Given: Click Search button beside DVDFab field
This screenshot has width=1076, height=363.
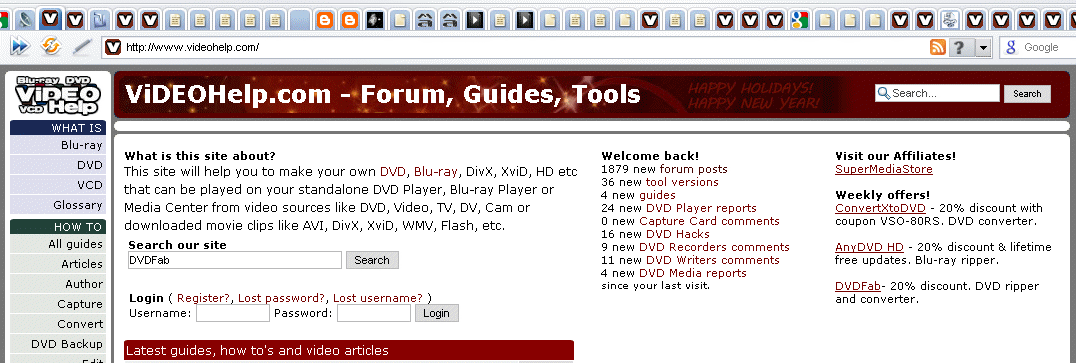Looking at the screenshot, I should pyautogui.click(x=372, y=260).
